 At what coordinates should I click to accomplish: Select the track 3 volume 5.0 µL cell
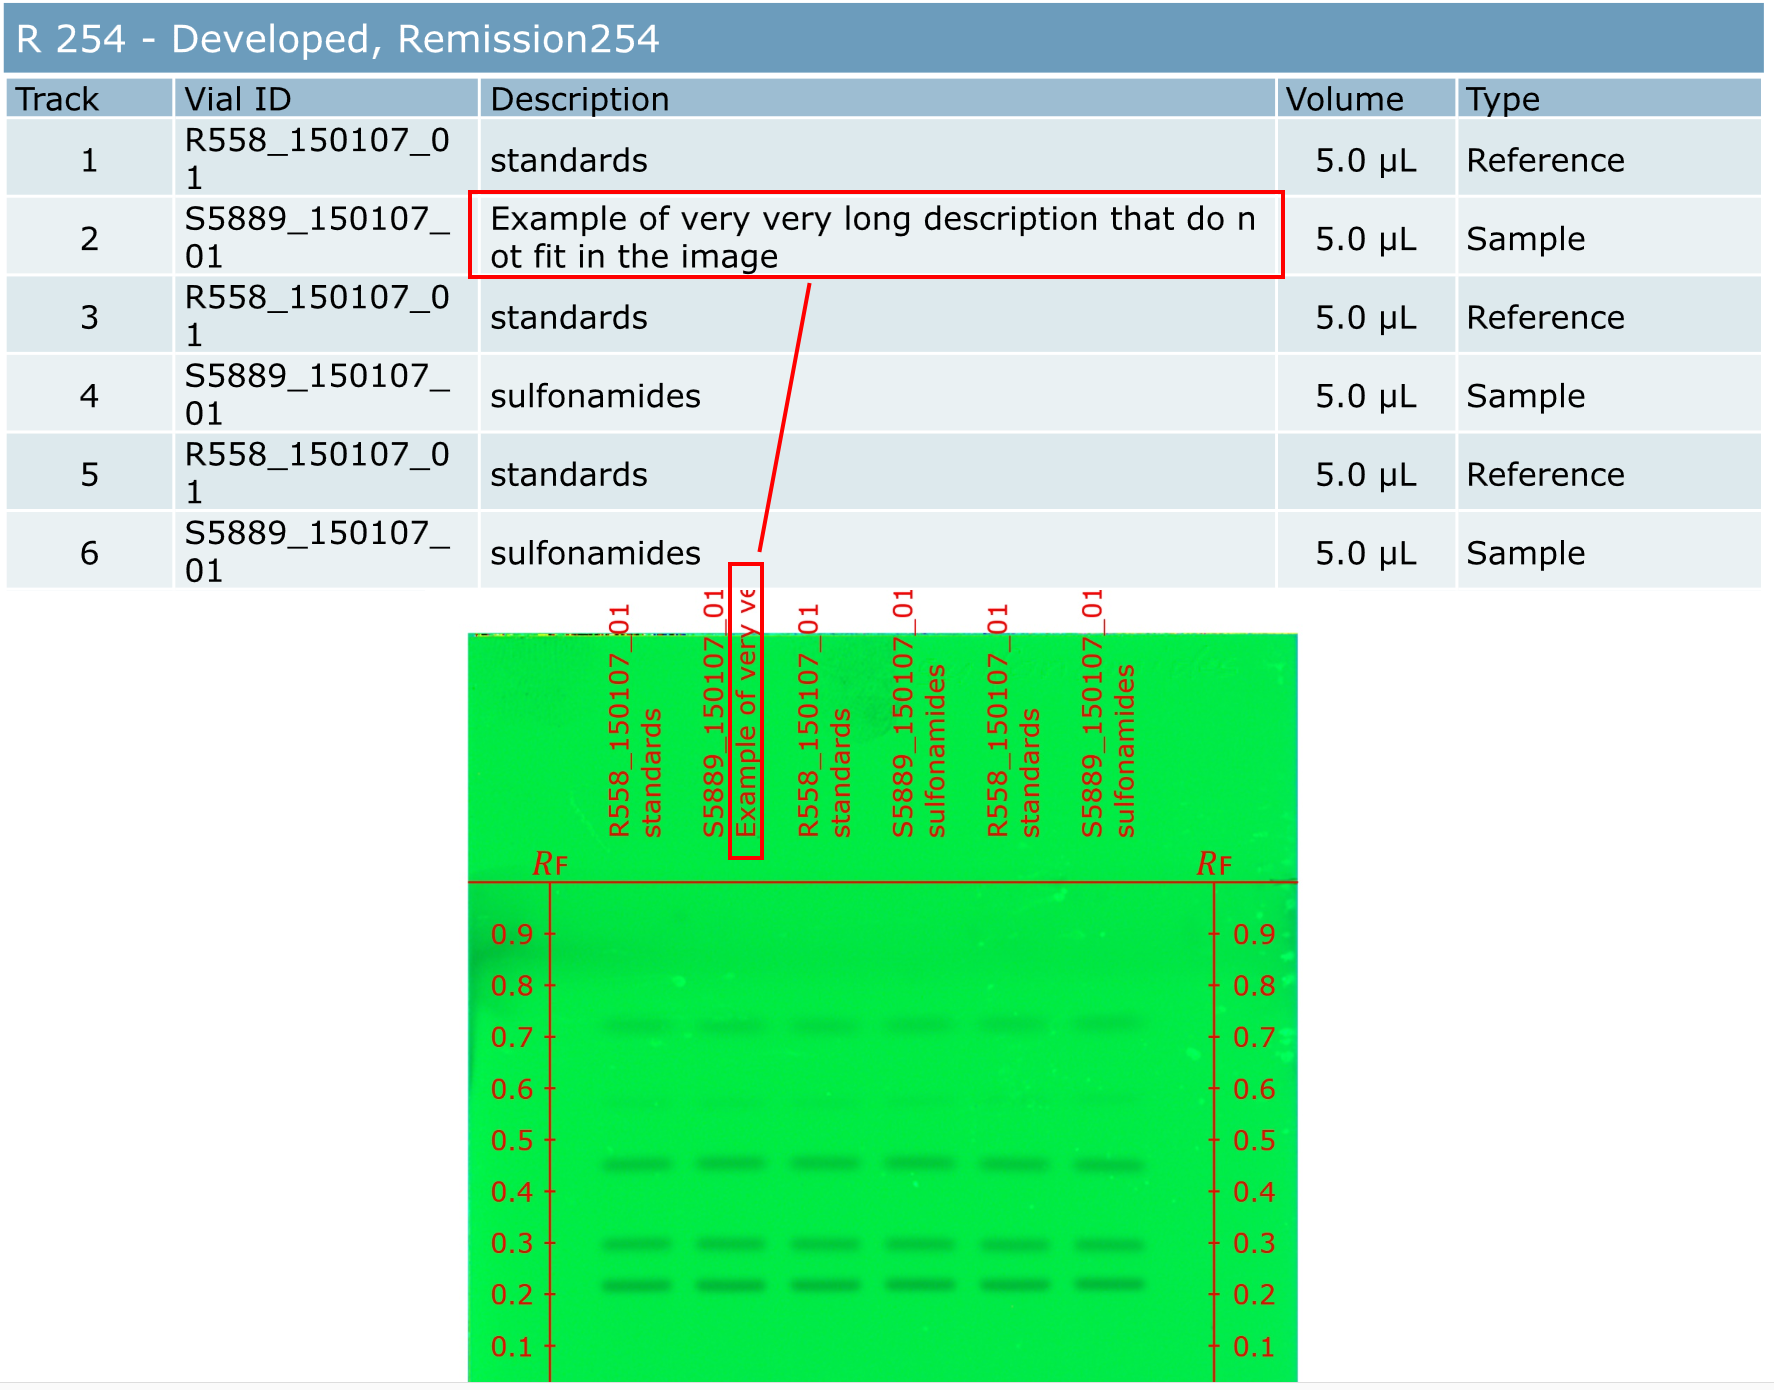coord(1364,317)
